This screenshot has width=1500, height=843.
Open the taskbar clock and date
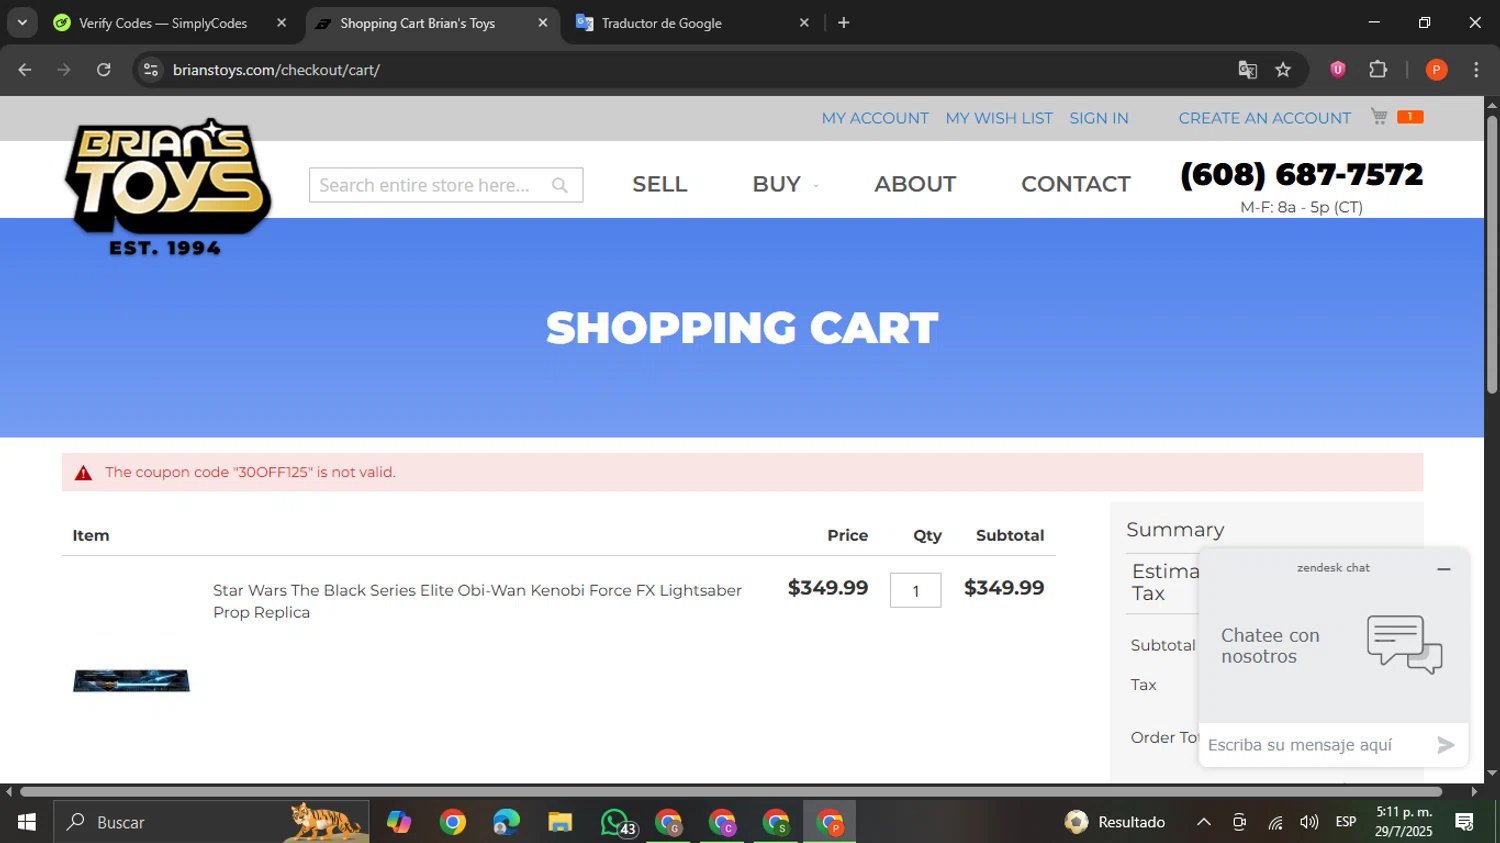1404,822
